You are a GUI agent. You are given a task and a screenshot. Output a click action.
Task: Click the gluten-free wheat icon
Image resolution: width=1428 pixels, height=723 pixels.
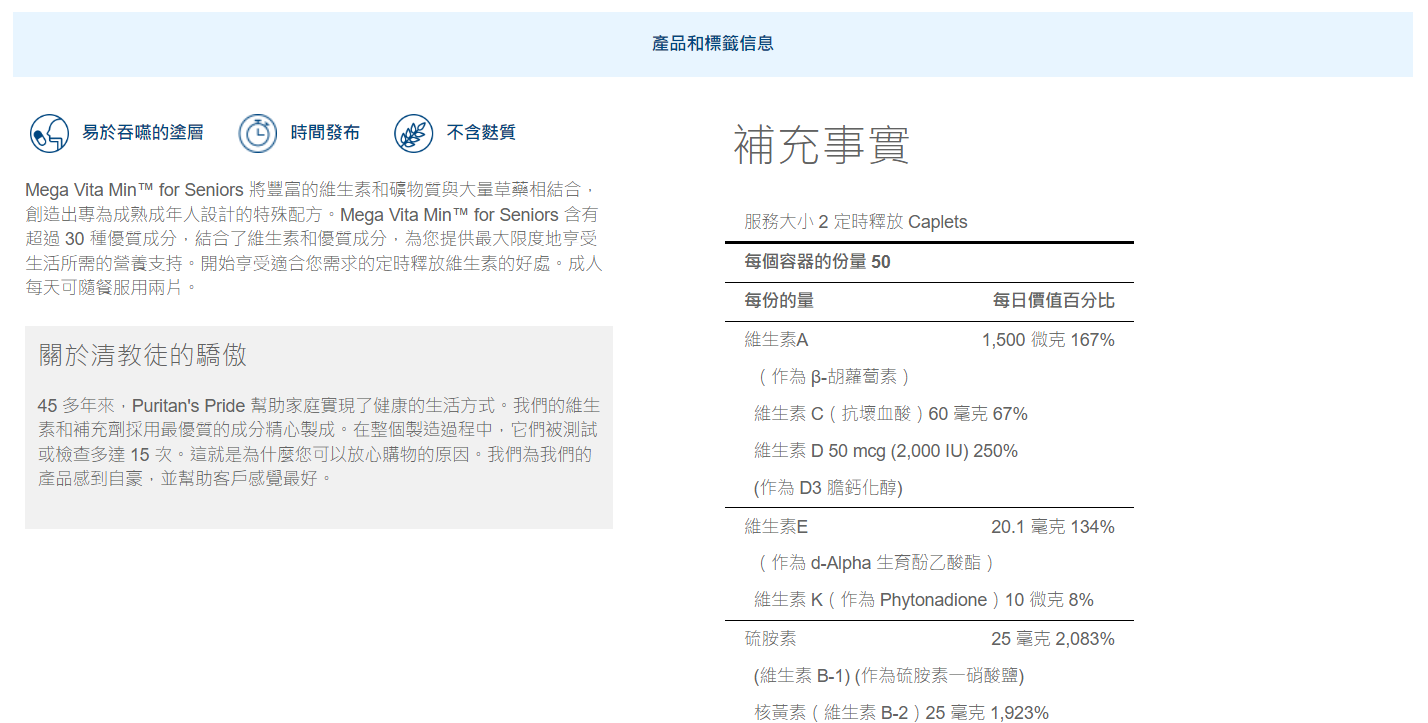413,133
